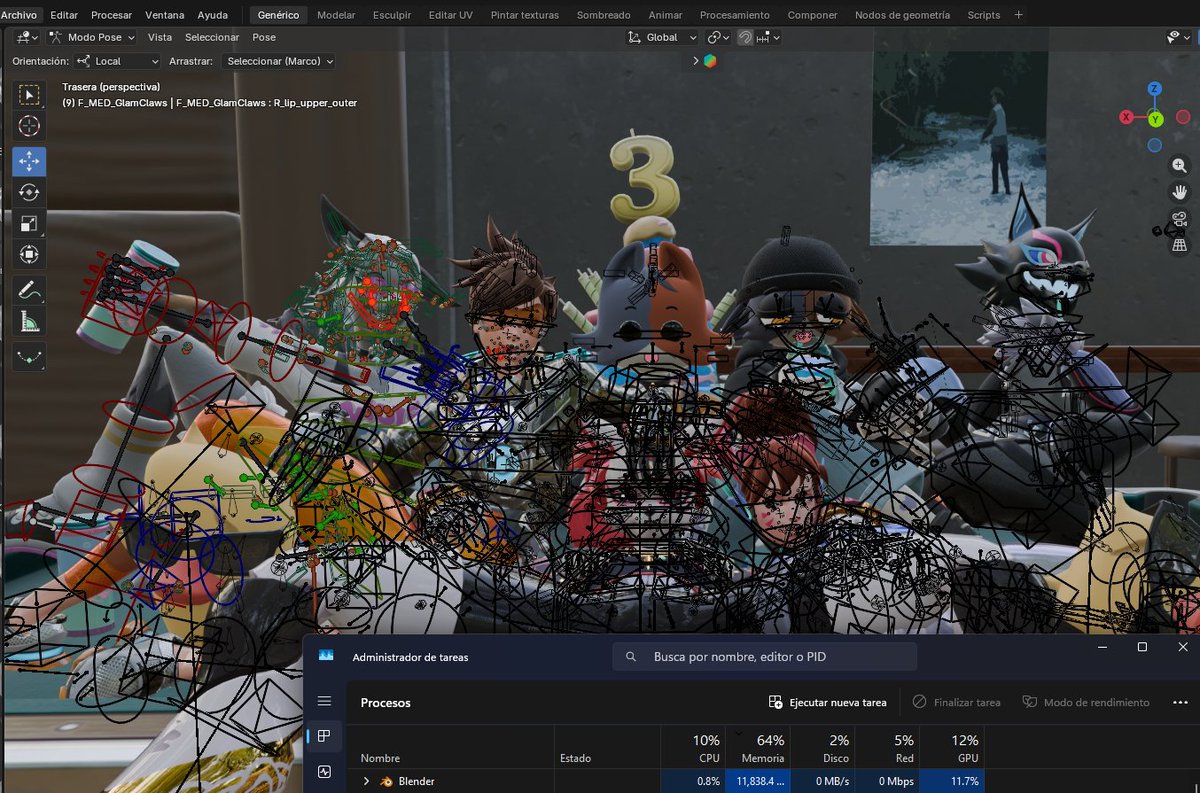Screen dimensions: 1200x793
Task: Open the Modo Pose mode dropdown
Action: coord(92,37)
